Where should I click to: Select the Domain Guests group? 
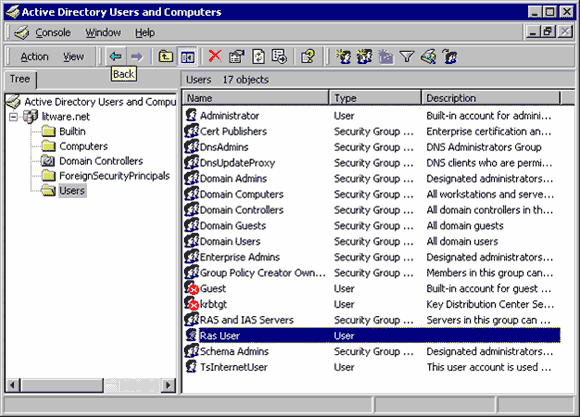pos(233,226)
